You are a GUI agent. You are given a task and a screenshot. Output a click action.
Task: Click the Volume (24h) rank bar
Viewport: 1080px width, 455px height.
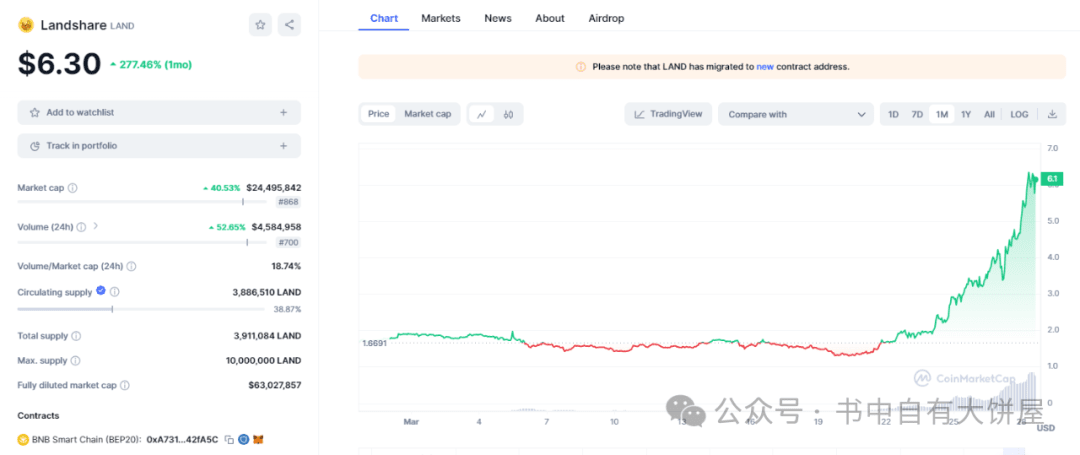[x=142, y=242]
